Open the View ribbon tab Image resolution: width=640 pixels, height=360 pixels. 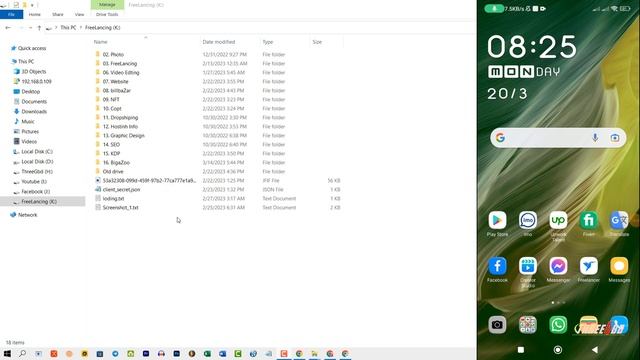tap(79, 14)
